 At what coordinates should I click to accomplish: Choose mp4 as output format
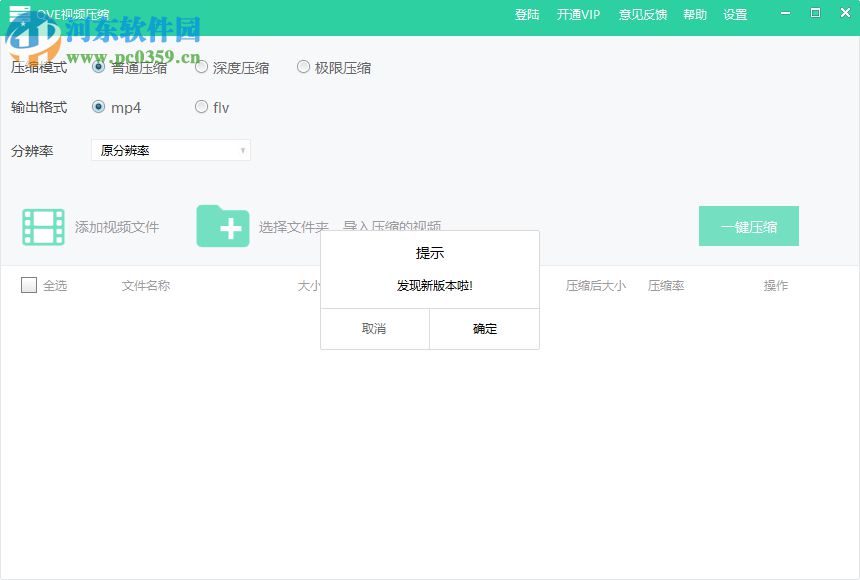pyautogui.click(x=97, y=107)
